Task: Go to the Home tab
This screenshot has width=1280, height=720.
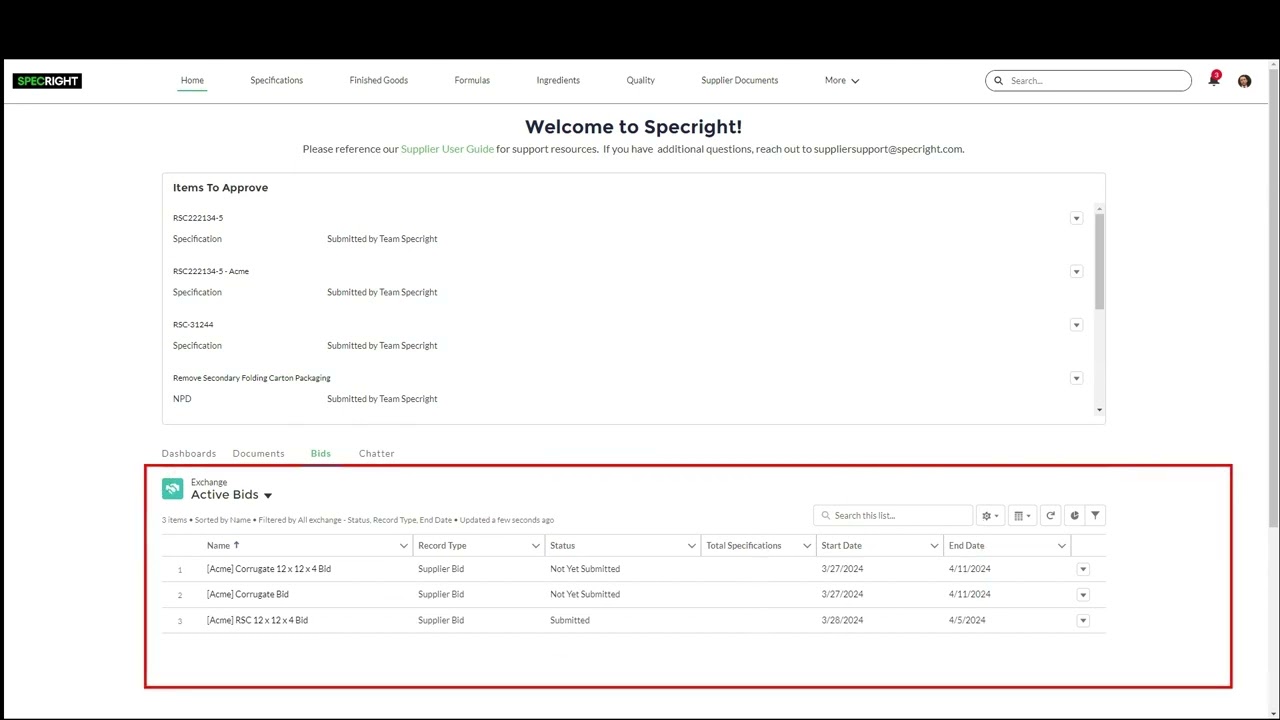Action: (192, 80)
